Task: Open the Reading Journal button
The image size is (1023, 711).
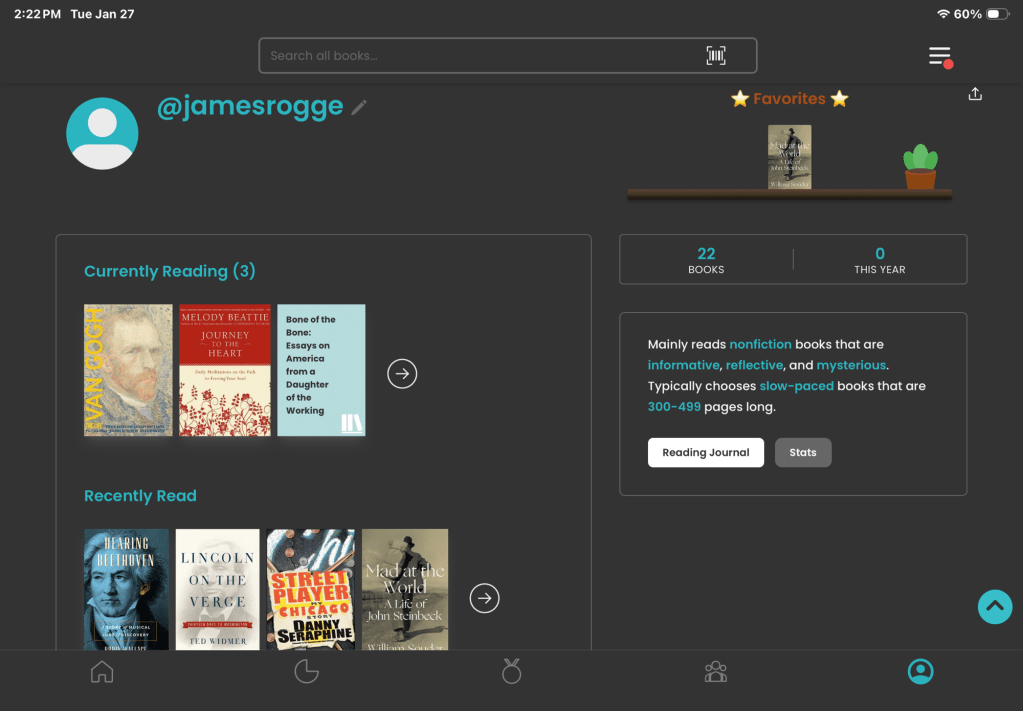Action: pyautogui.click(x=705, y=452)
